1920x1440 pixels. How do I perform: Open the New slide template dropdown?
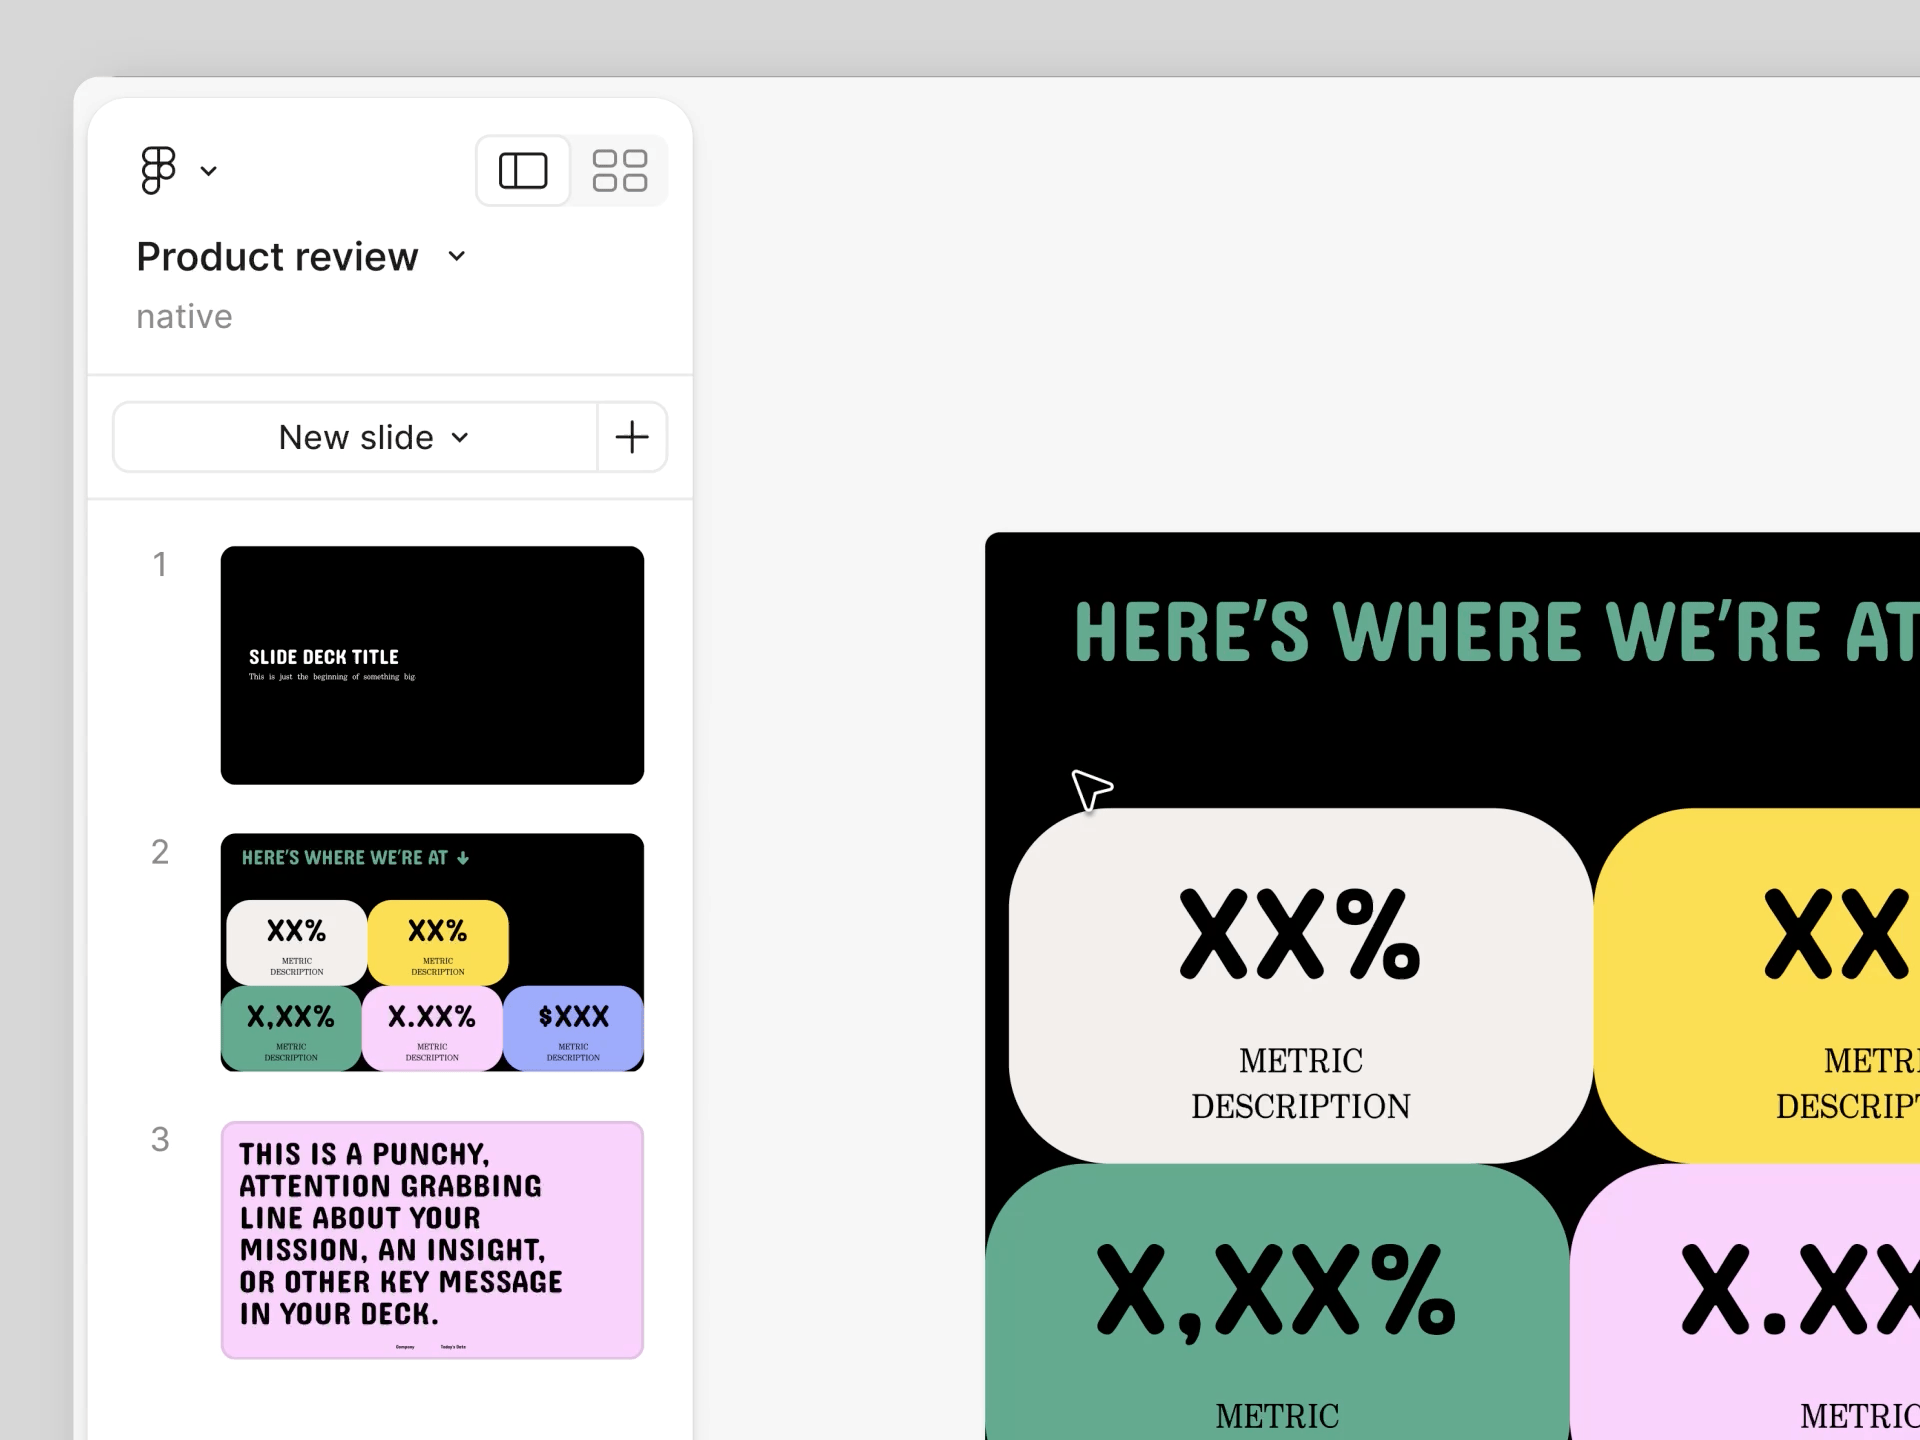coord(356,437)
